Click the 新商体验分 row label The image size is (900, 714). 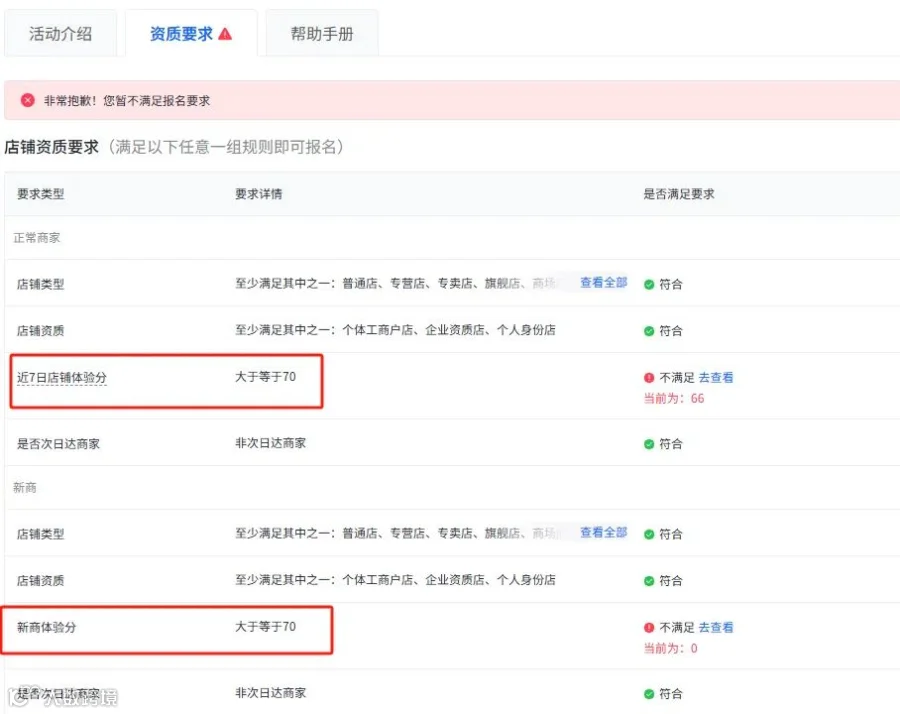tap(46, 627)
